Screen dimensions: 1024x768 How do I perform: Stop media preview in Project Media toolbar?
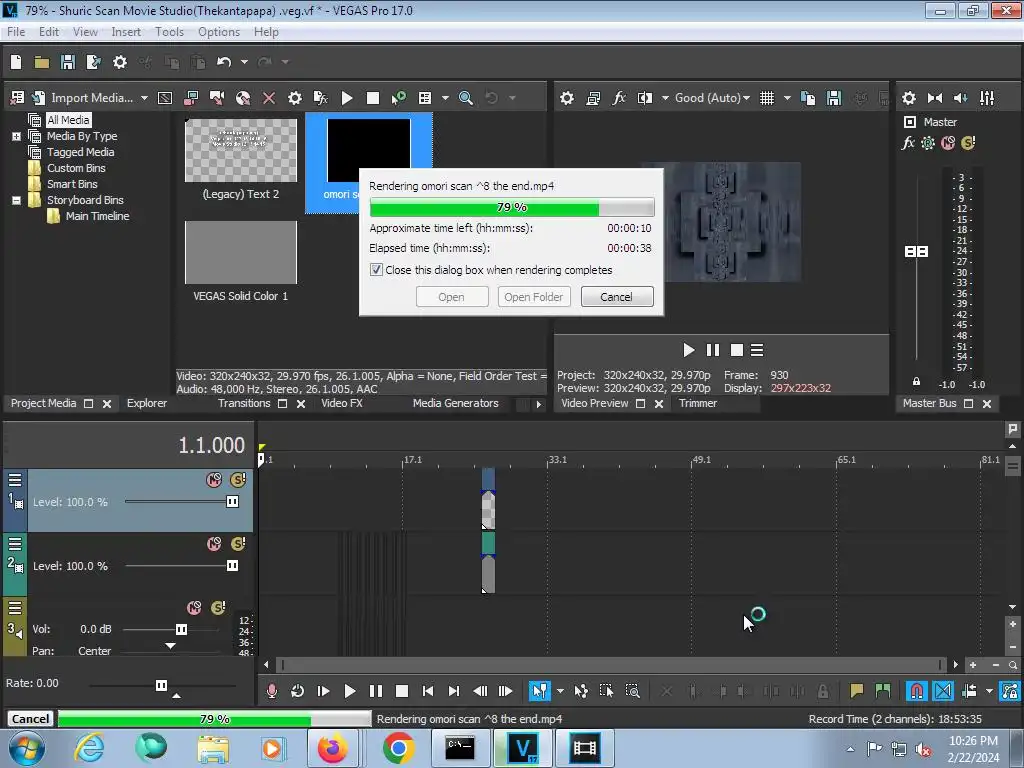(373, 98)
